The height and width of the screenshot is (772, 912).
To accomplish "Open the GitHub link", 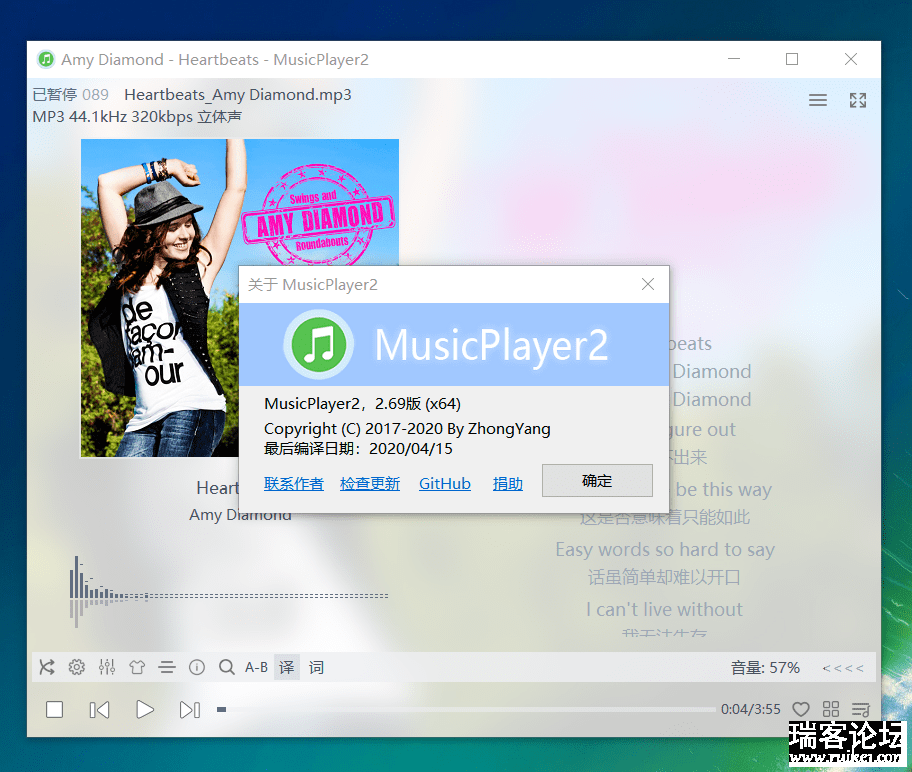I will pyautogui.click(x=445, y=483).
